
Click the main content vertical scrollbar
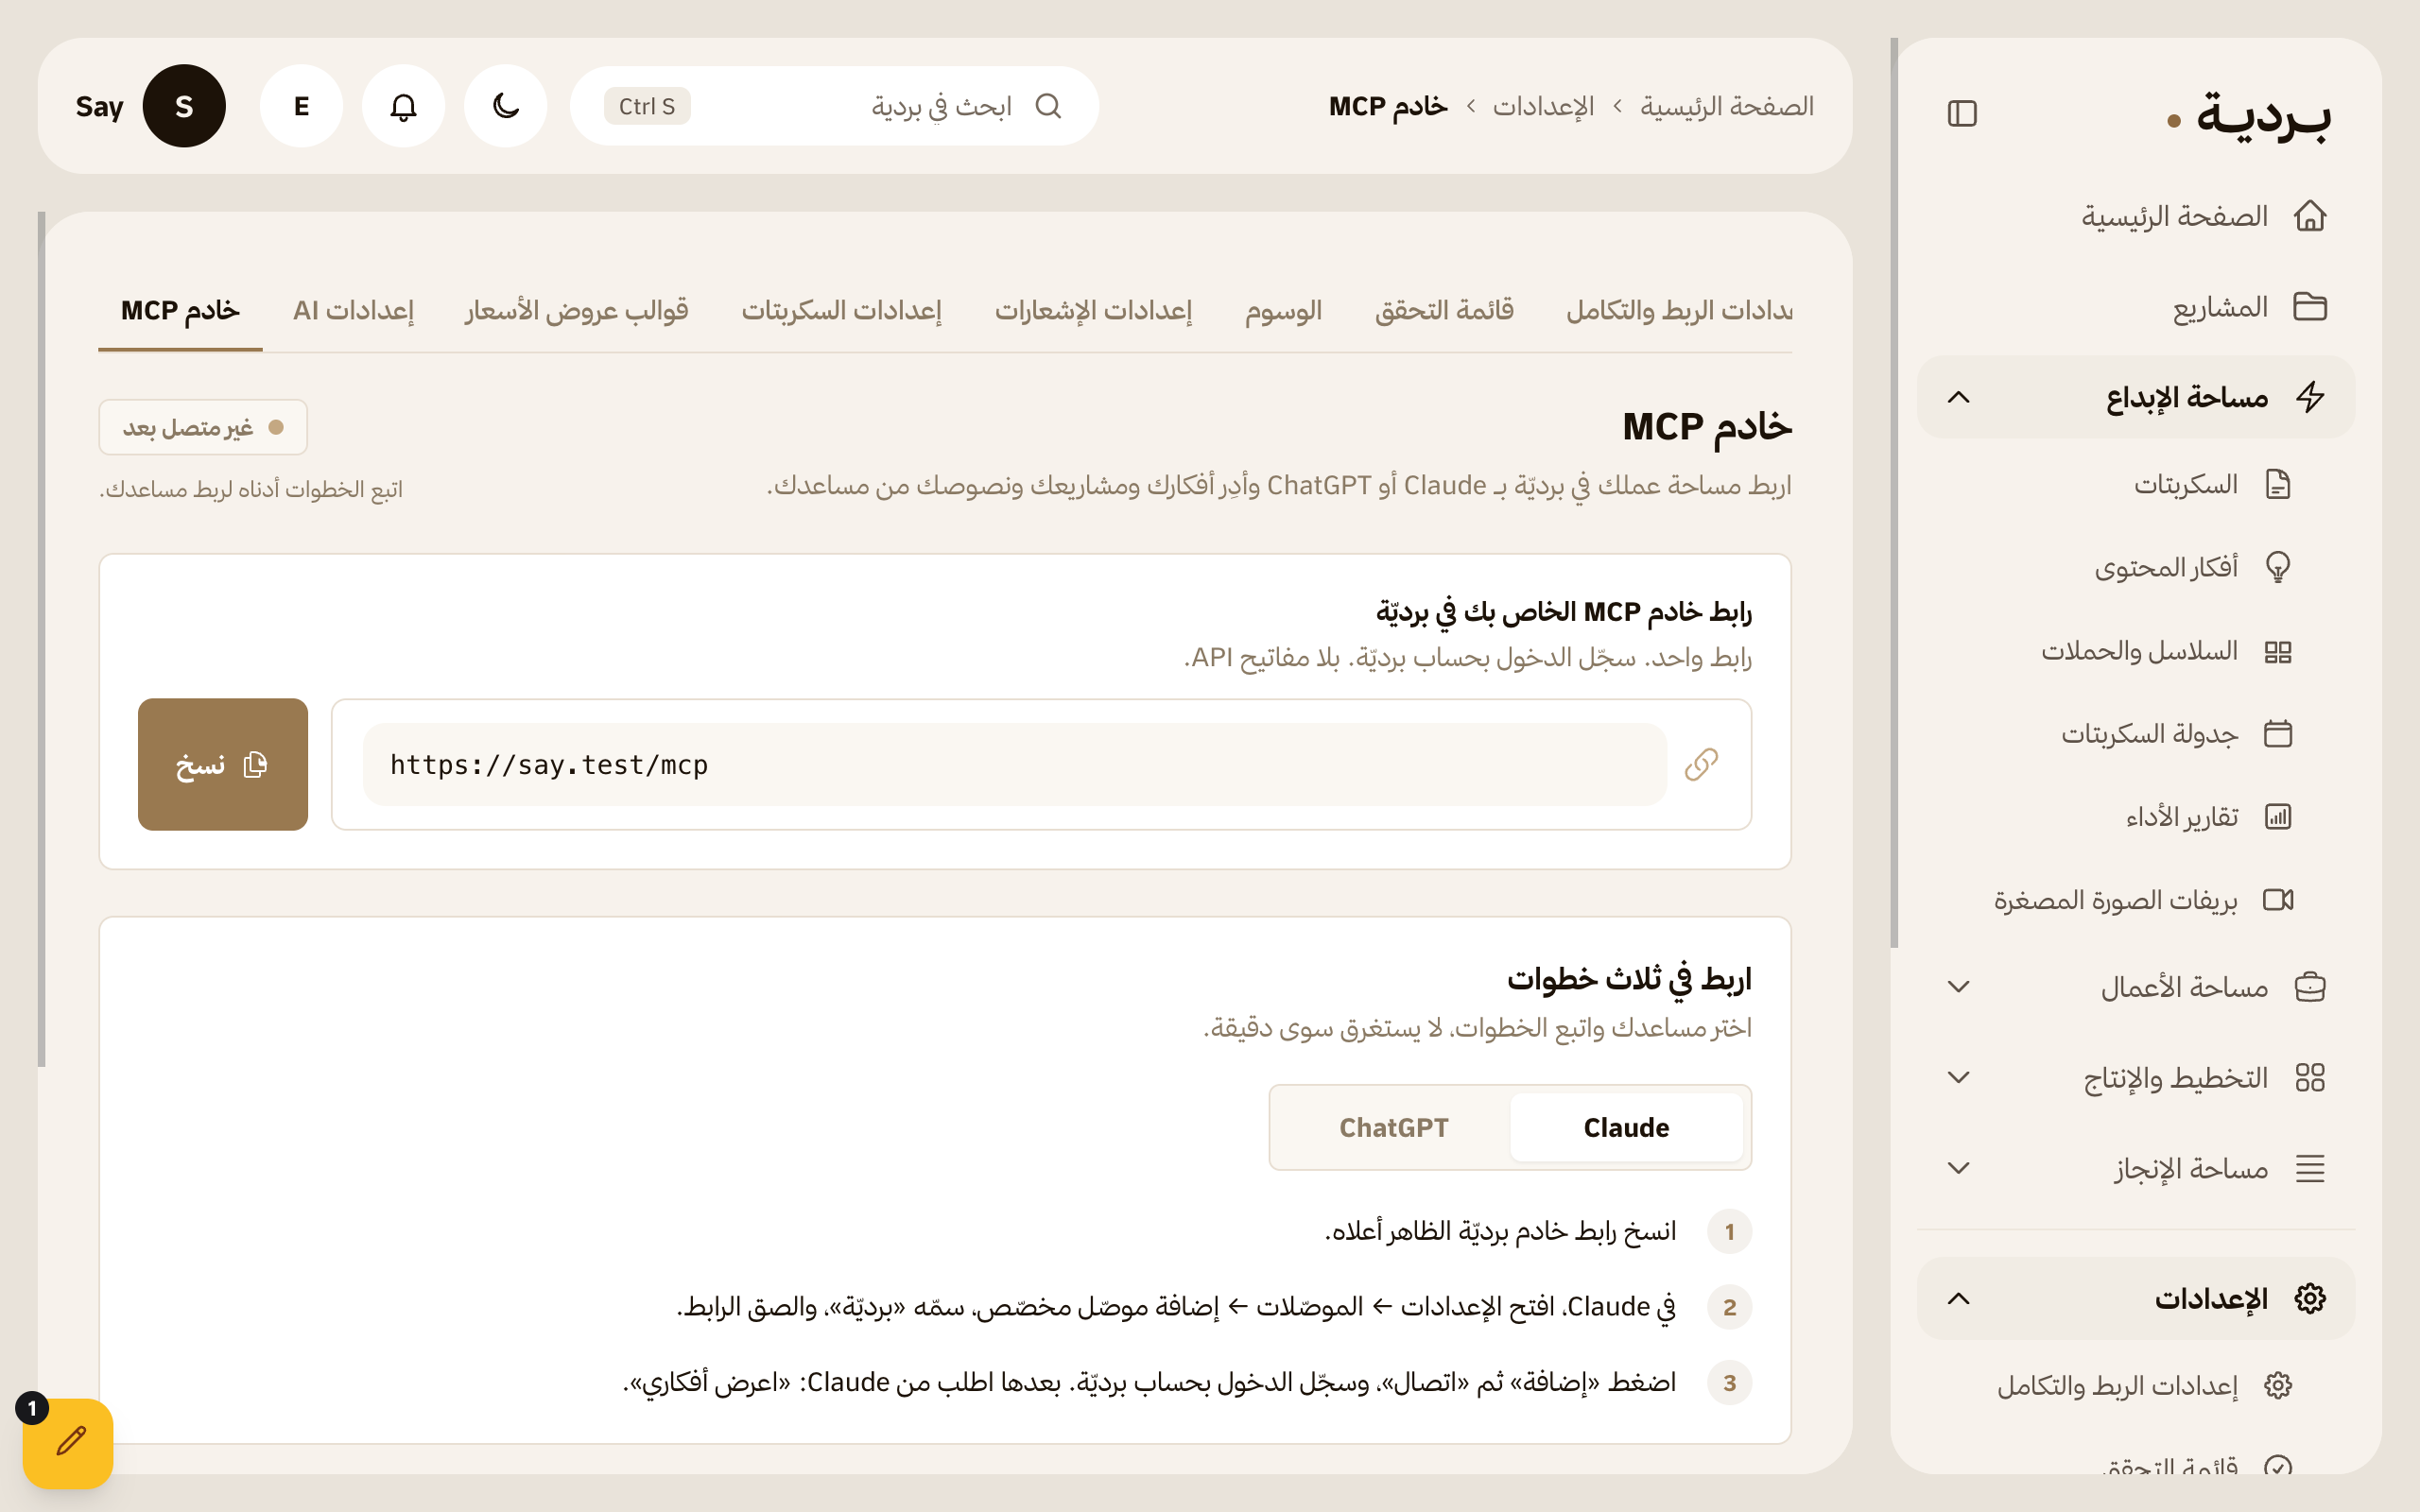click(41, 640)
